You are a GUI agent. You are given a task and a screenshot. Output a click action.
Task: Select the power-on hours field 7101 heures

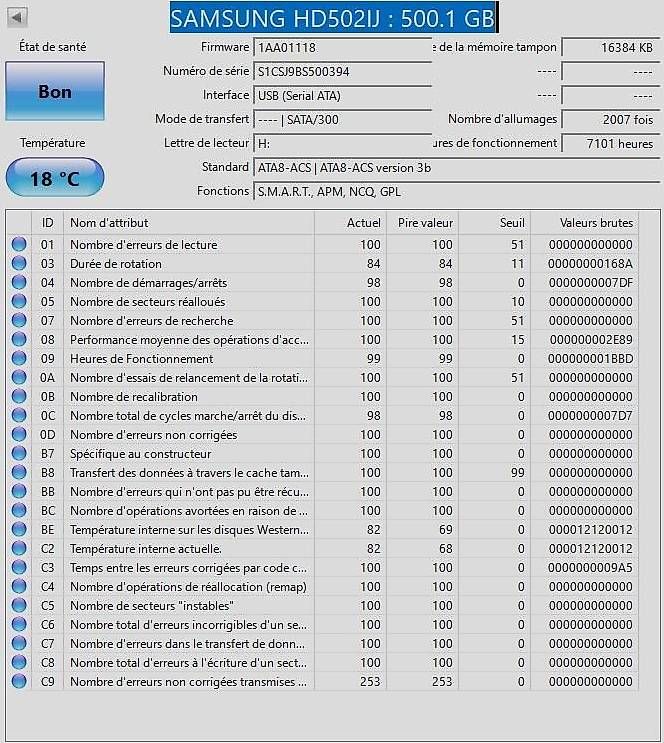(x=611, y=144)
